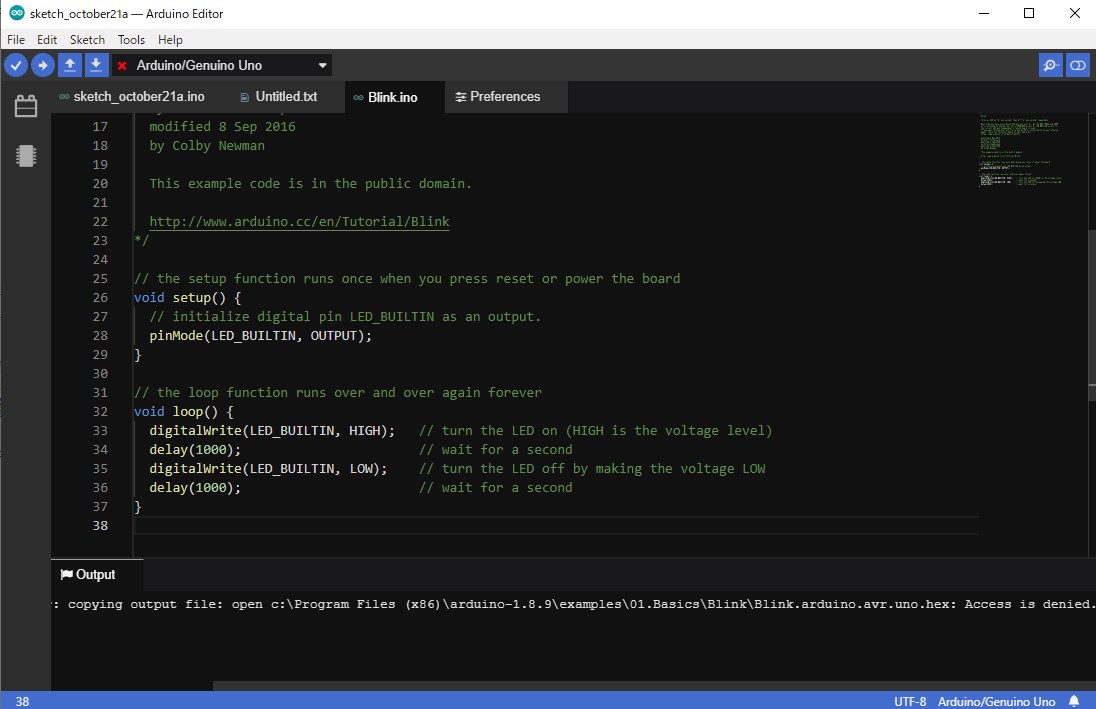
Task: Click the Arduino logo in title bar
Action: 17,13
